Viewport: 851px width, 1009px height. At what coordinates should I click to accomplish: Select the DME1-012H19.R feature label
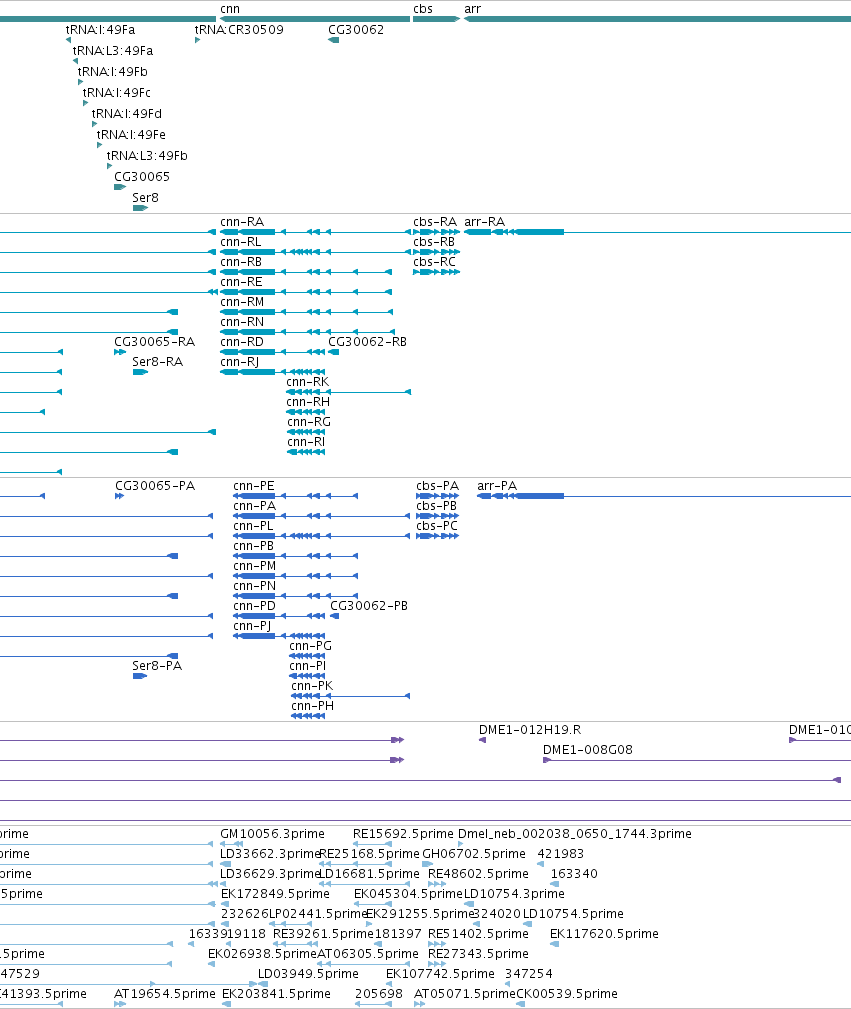530,730
